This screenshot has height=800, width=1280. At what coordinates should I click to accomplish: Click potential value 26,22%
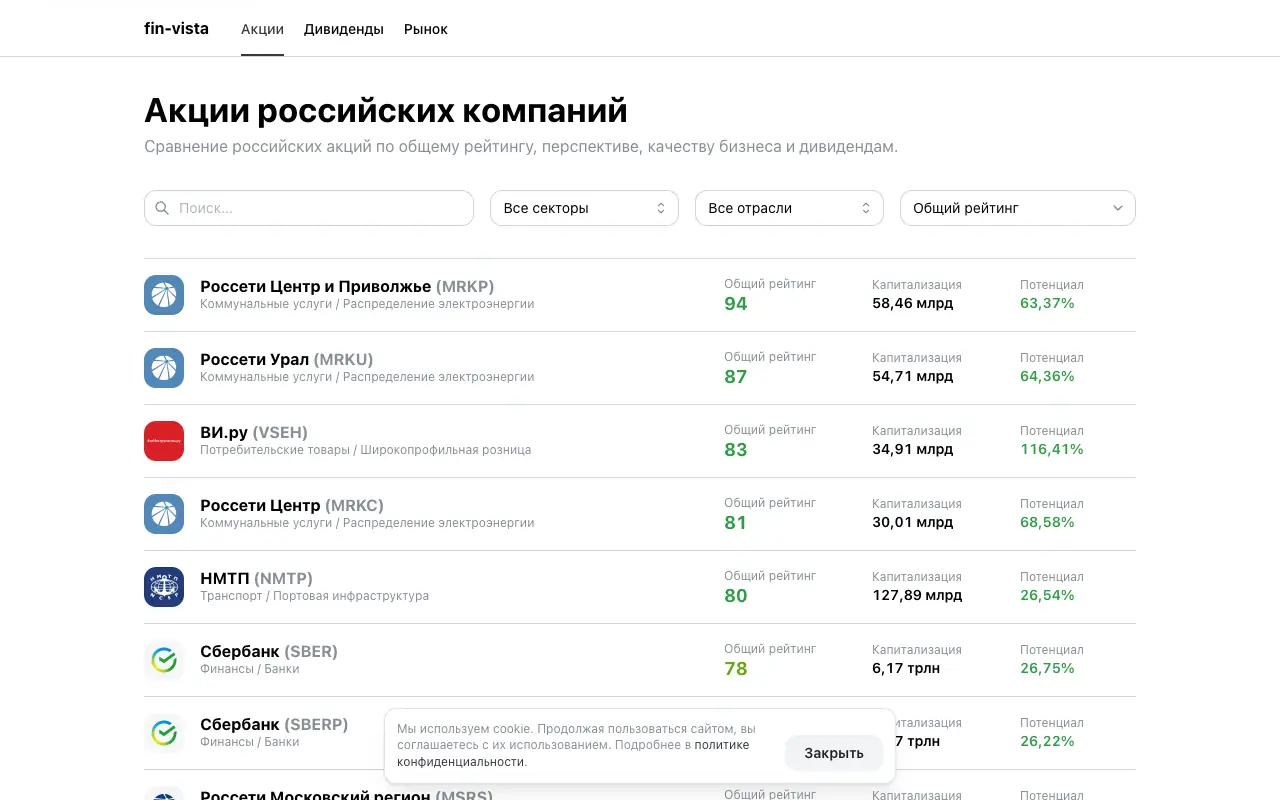tap(1047, 741)
